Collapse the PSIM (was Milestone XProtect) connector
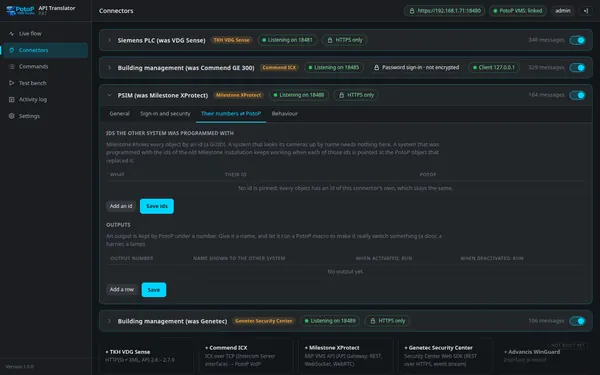The height and width of the screenshot is (375, 600). pyautogui.click(x=109, y=95)
